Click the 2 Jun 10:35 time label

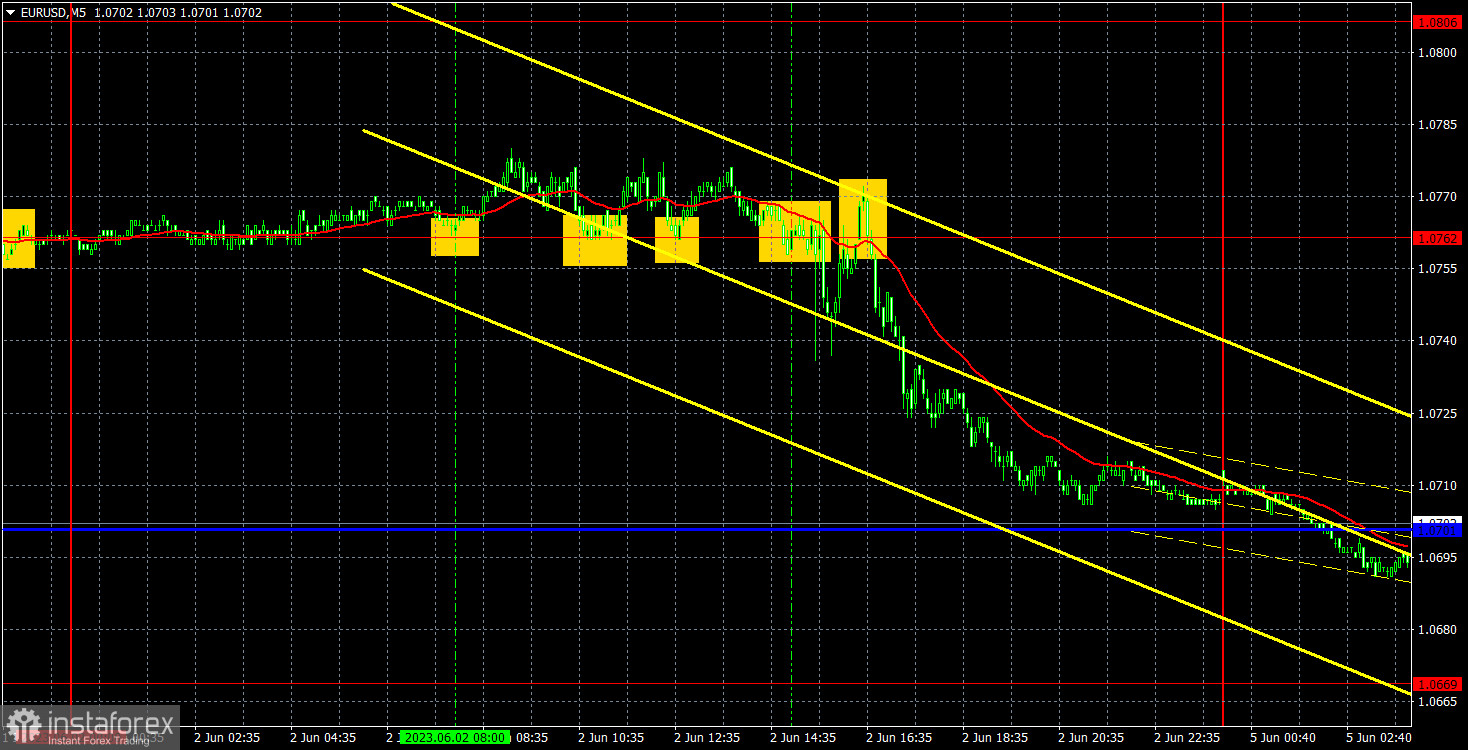[x=613, y=737]
